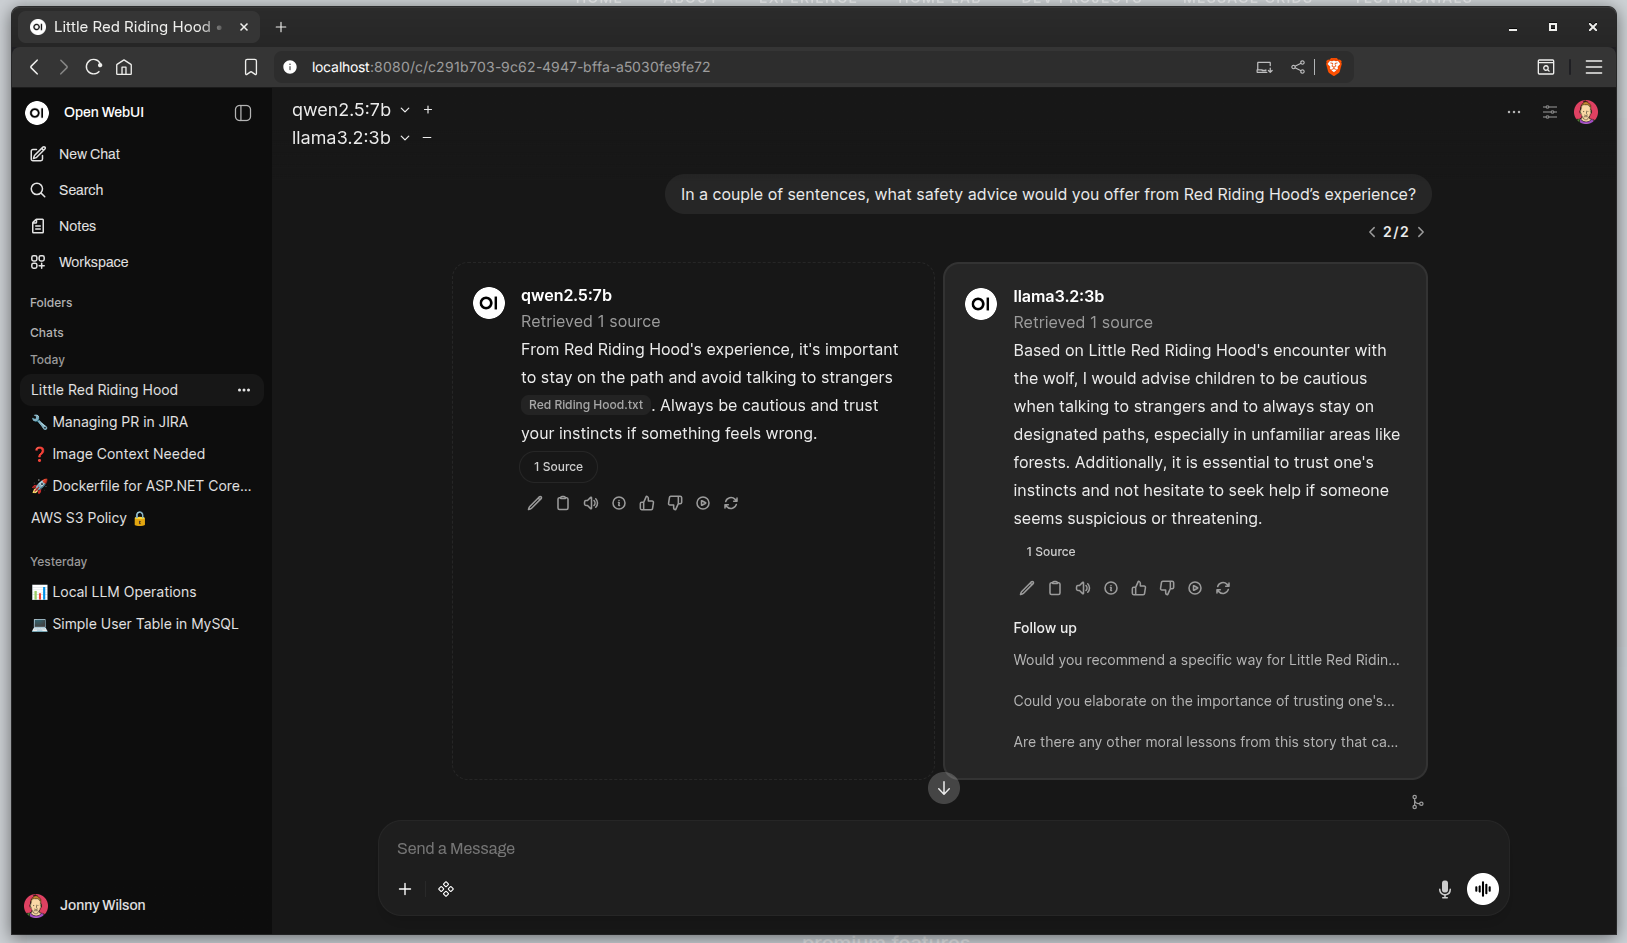This screenshot has height=943, width=1627.
Task: Open the chat controls sliders icon
Action: point(1550,112)
